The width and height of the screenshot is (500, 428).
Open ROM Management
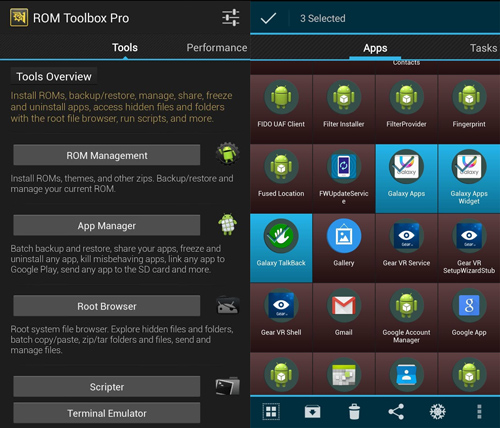107,155
